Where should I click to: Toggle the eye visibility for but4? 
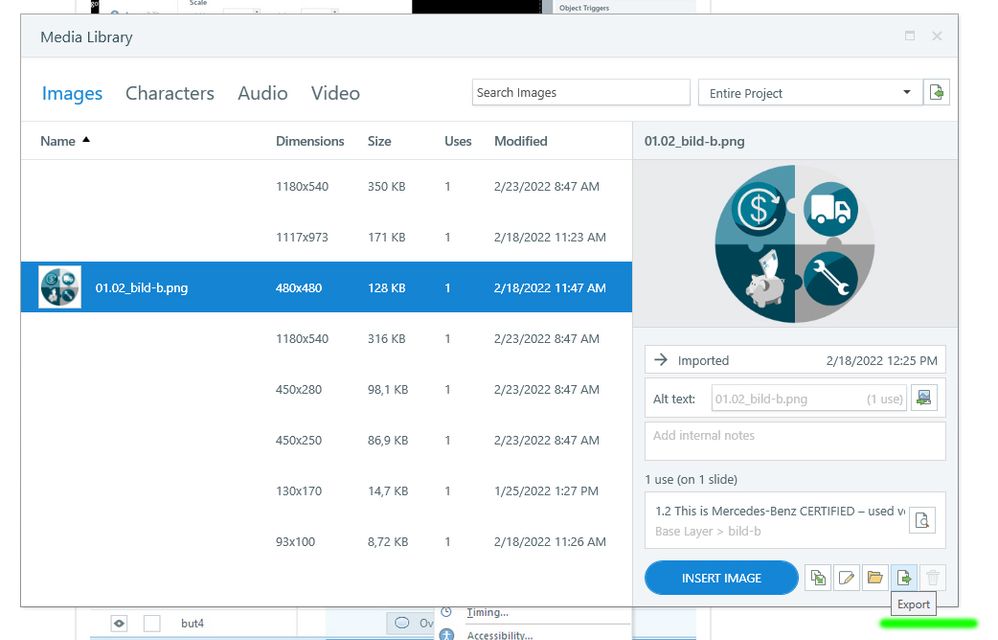119,623
